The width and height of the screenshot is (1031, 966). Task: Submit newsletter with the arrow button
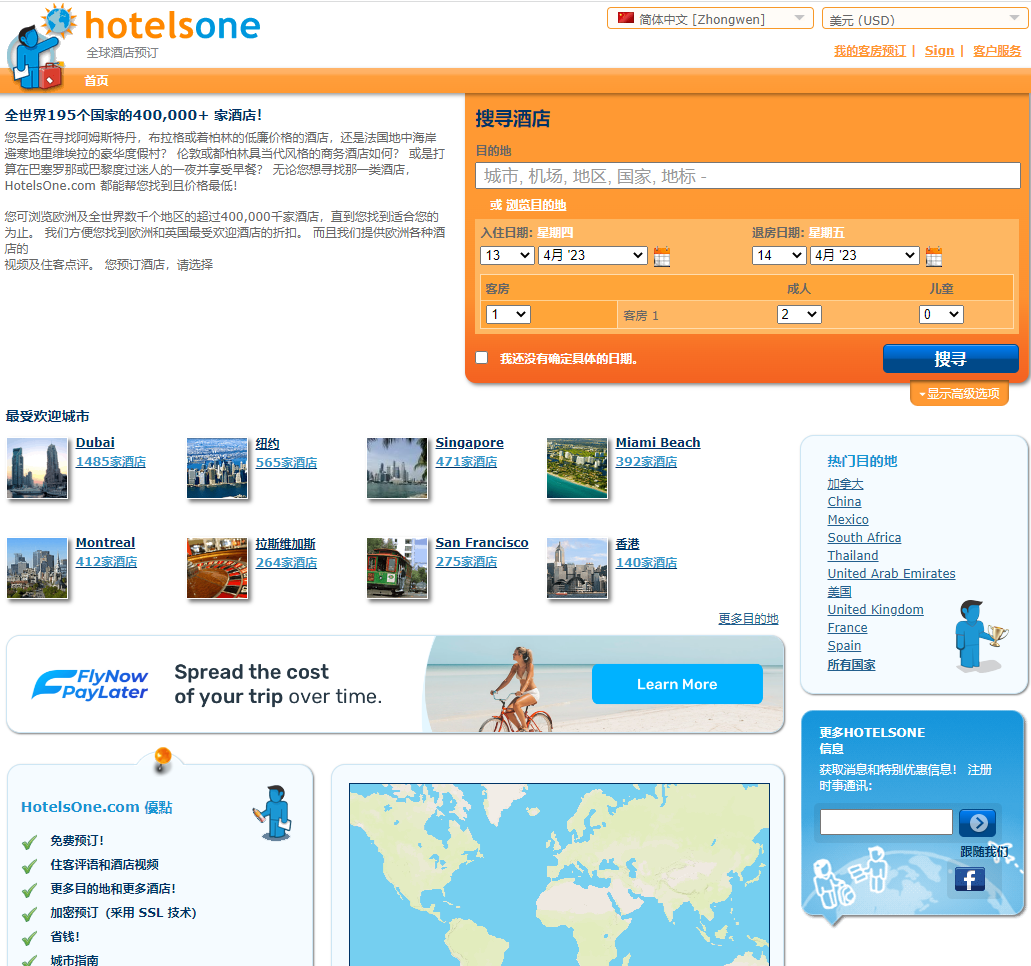pyautogui.click(x=977, y=822)
